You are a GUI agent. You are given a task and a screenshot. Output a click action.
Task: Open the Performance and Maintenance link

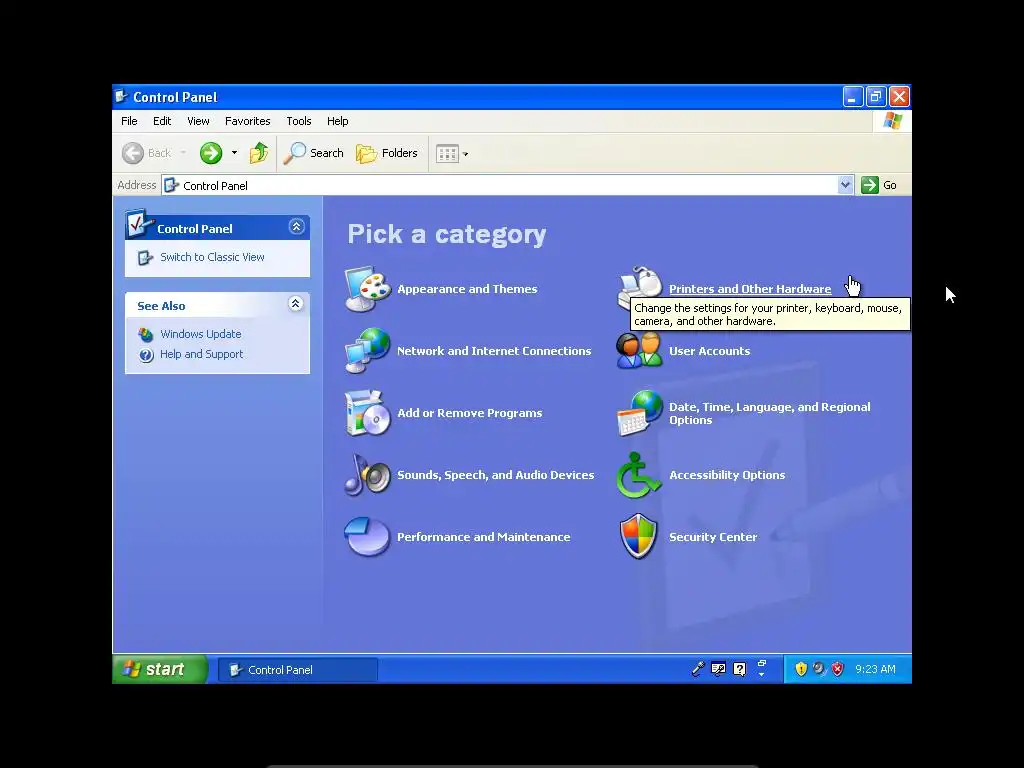pyautogui.click(x=483, y=537)
